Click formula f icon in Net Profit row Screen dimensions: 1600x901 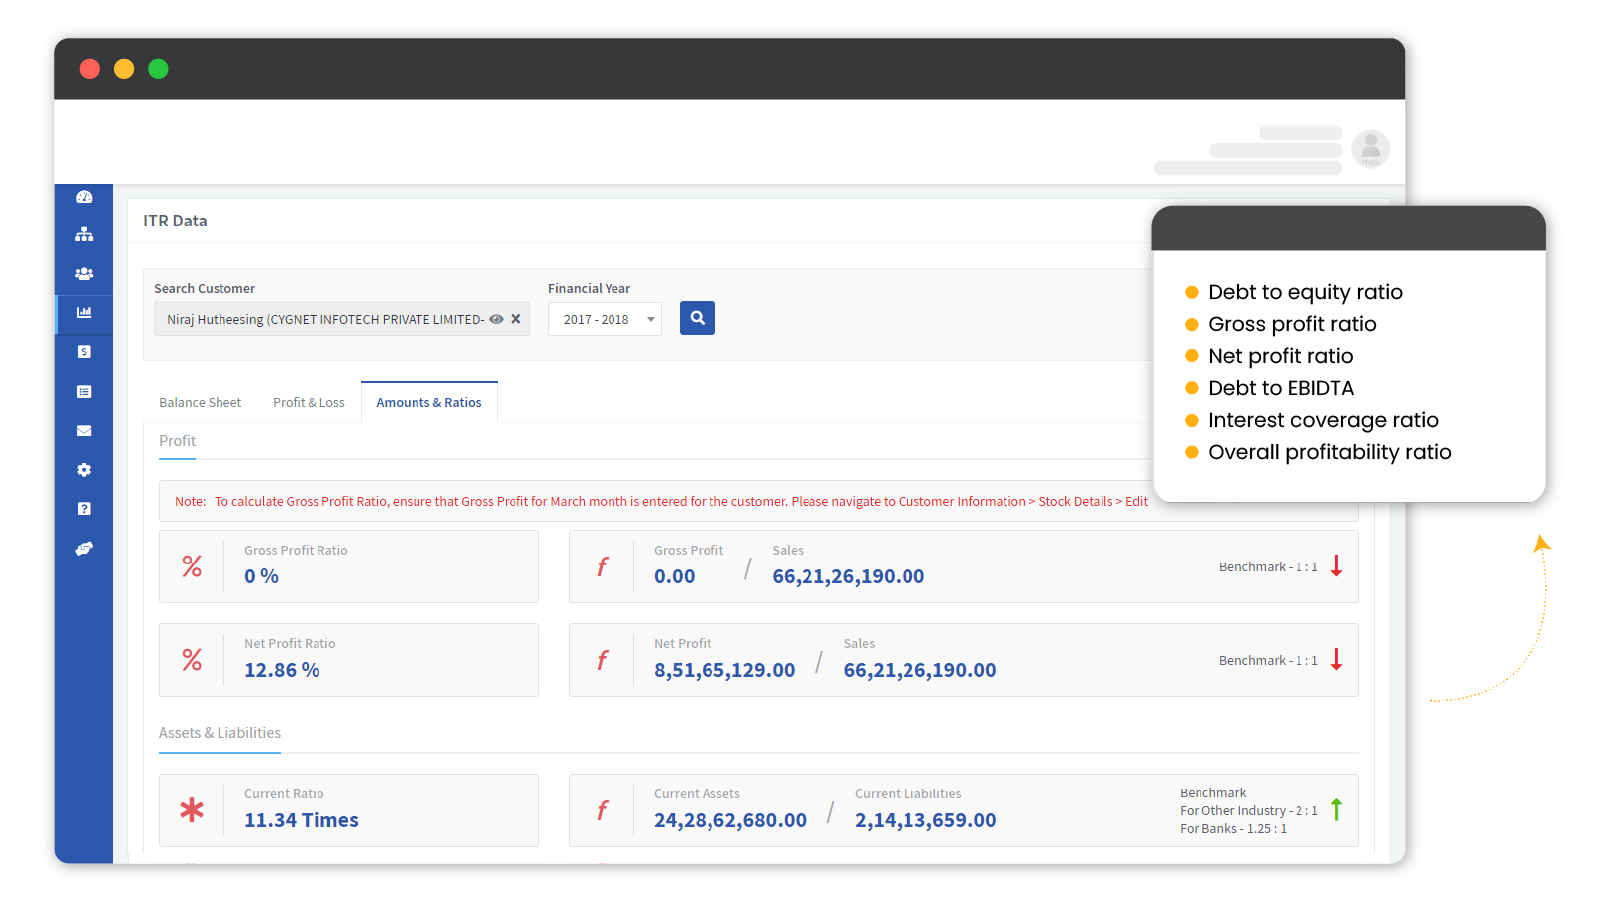pos(602,660)
